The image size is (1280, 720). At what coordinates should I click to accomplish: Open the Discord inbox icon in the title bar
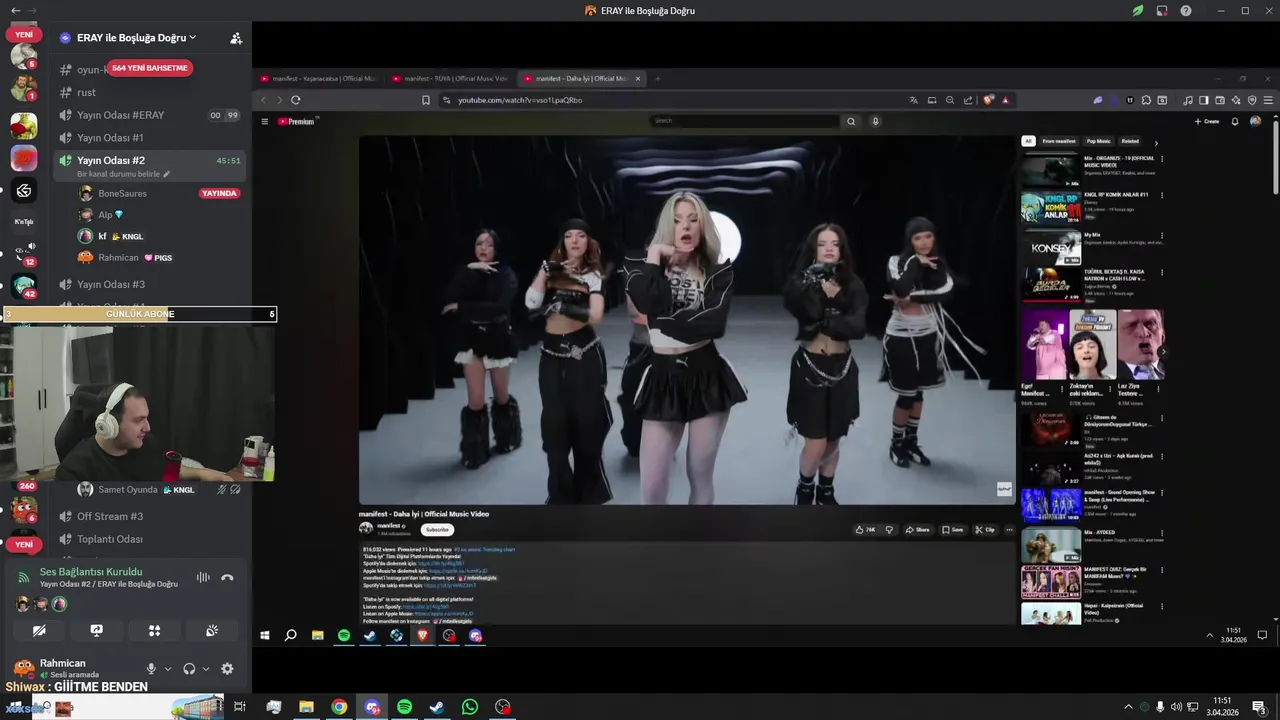[x=1162, y=11]
